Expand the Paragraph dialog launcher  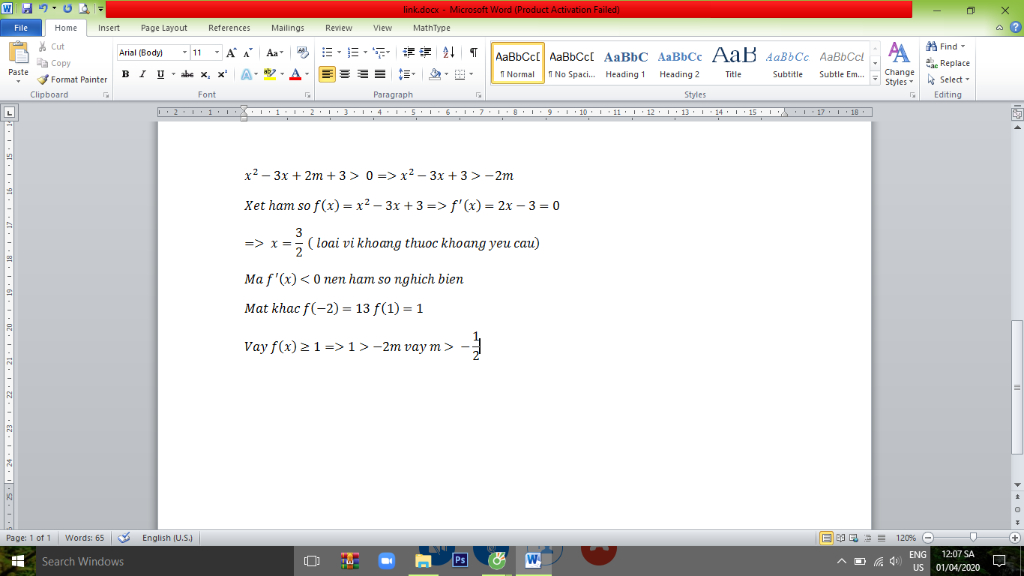coord(478,95)
